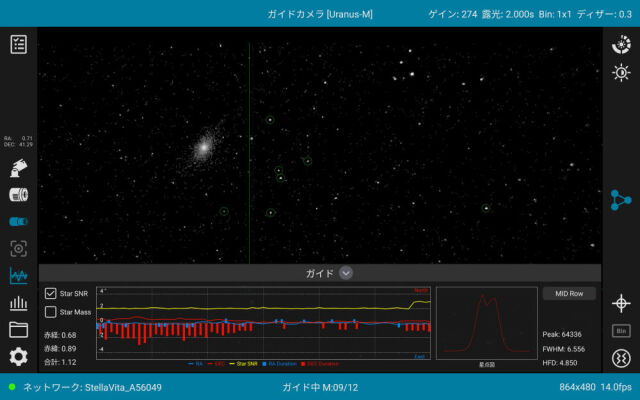Open the file folder icon
Viewport: 640px width, 400px height.
18,329
